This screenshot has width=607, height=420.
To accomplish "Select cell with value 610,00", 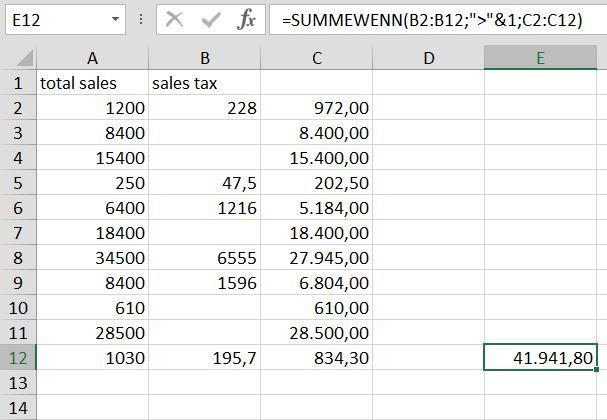I will pyautogui.click(x=317, y=308).
